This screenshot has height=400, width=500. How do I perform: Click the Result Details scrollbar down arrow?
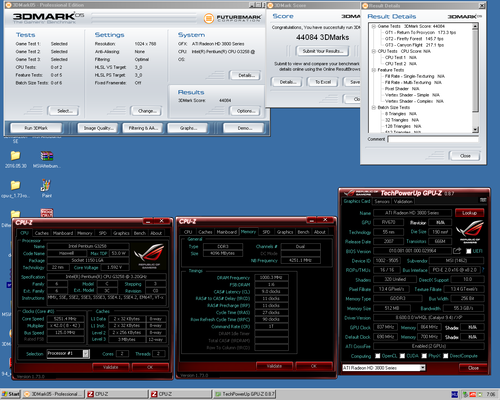click(476, 129)
